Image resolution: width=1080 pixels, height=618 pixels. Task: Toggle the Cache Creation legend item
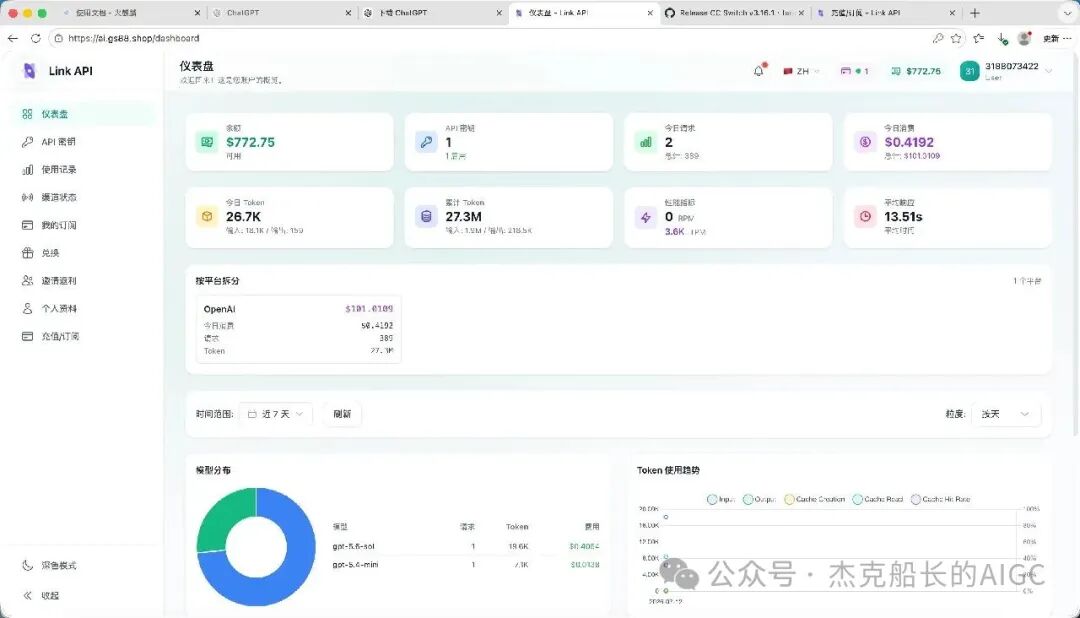pos(815,499)
